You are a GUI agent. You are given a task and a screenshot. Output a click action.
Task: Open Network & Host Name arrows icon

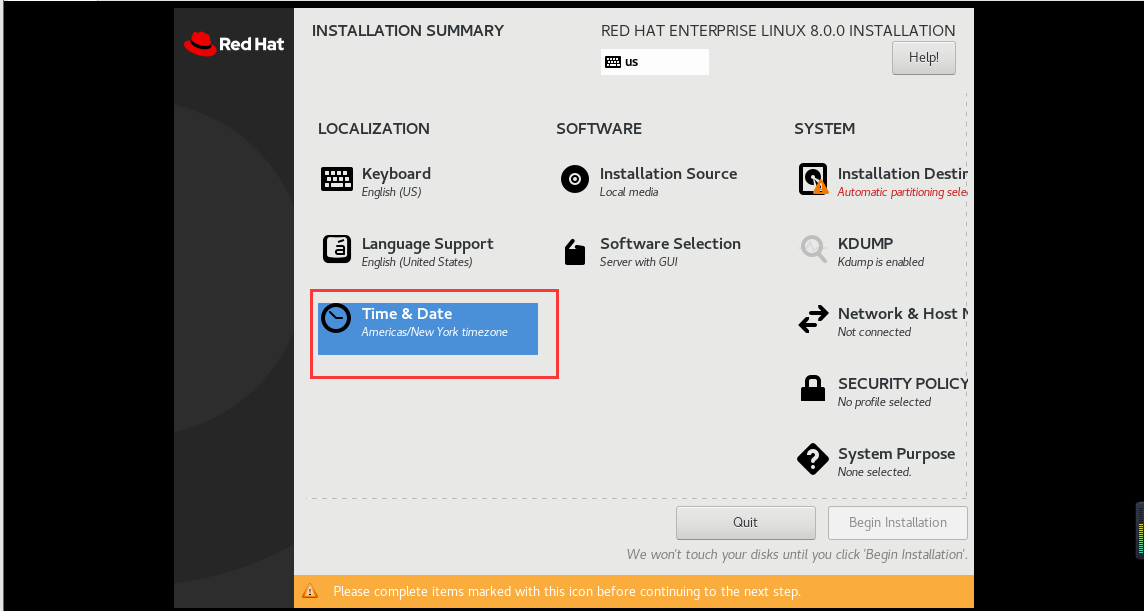tap(813, 319)
